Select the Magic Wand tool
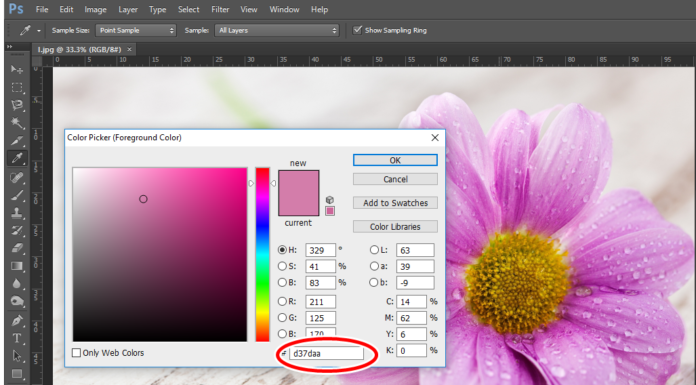Viewport: 696px width, 385px height. tap(17, 123)
